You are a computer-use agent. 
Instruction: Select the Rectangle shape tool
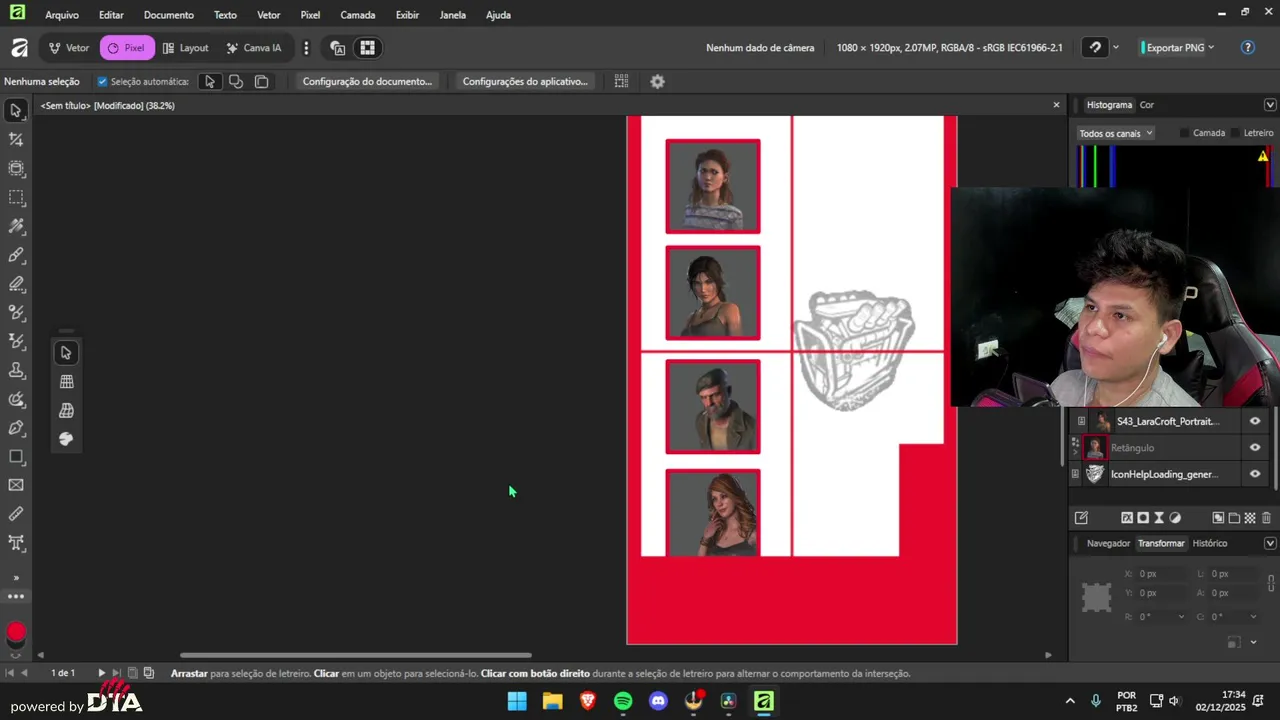click(x=16, y=457)
